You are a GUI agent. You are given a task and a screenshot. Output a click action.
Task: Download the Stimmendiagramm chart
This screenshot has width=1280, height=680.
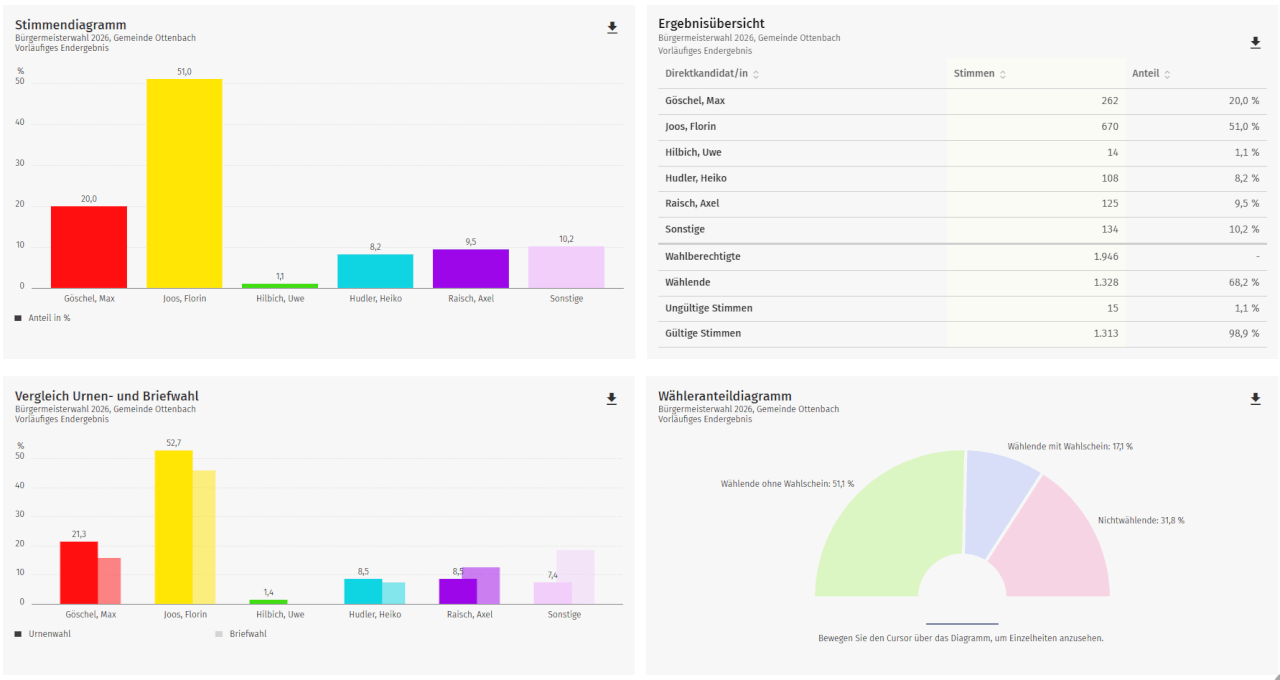(612, 28)
